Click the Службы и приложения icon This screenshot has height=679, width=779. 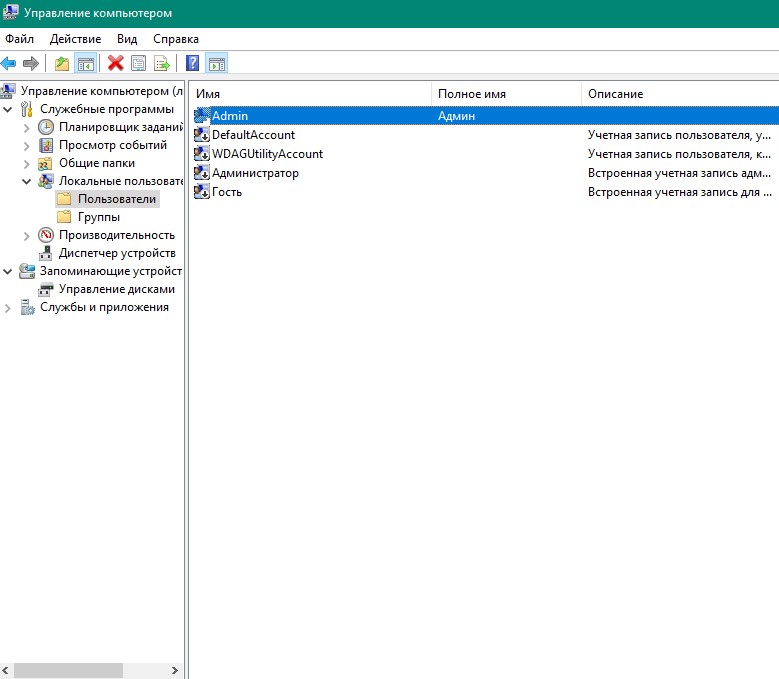pyautogui.click(x=27, y=307)
